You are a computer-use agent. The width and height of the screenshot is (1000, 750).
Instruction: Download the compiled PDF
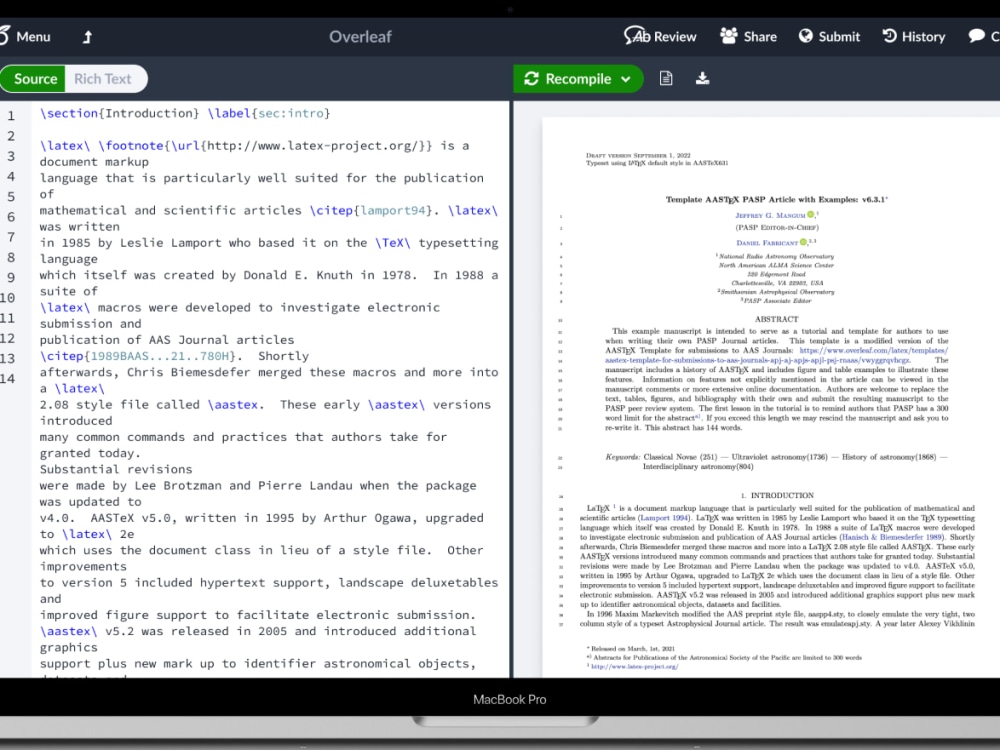tap(702, 77)
